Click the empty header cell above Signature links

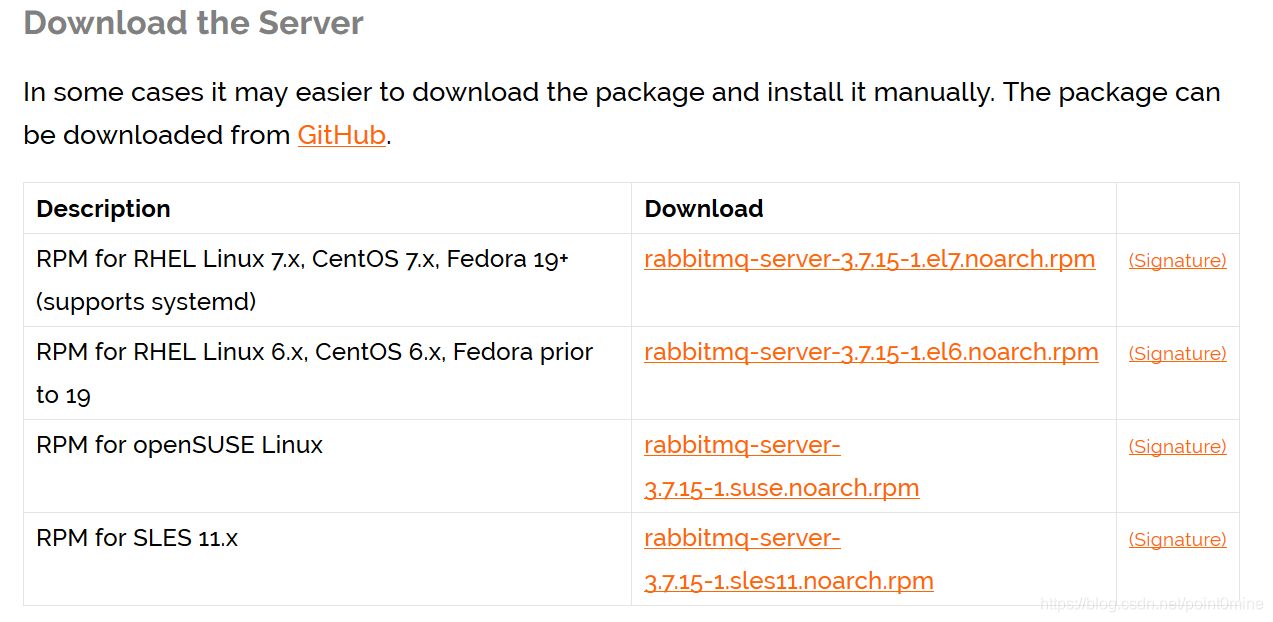(x=1177, y=208)
